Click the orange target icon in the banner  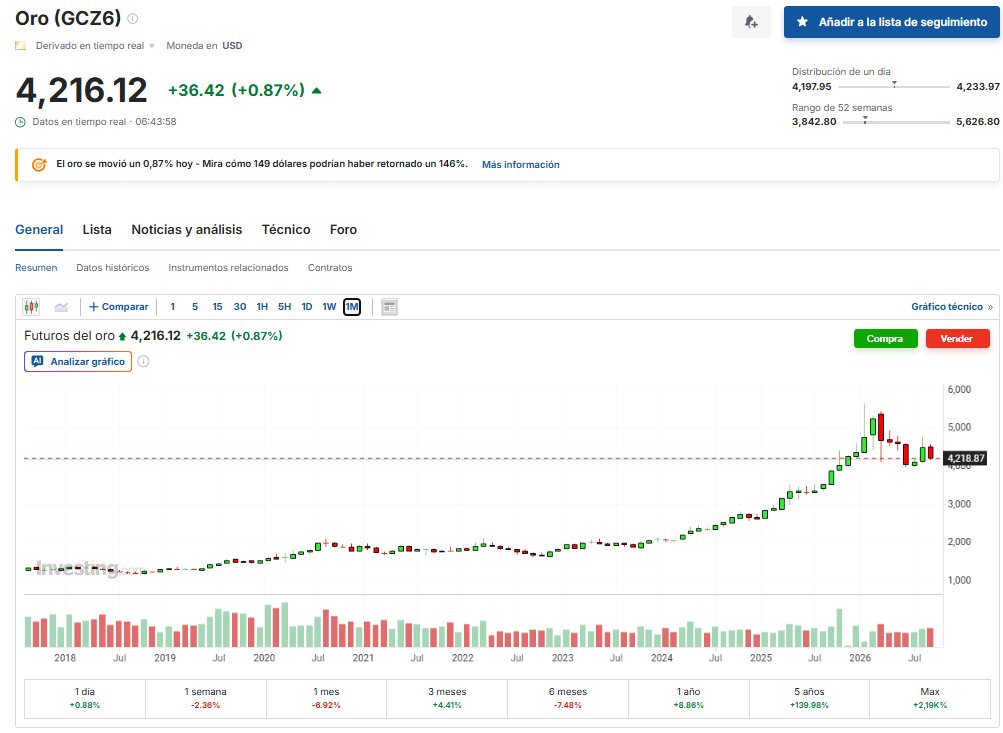39,164
